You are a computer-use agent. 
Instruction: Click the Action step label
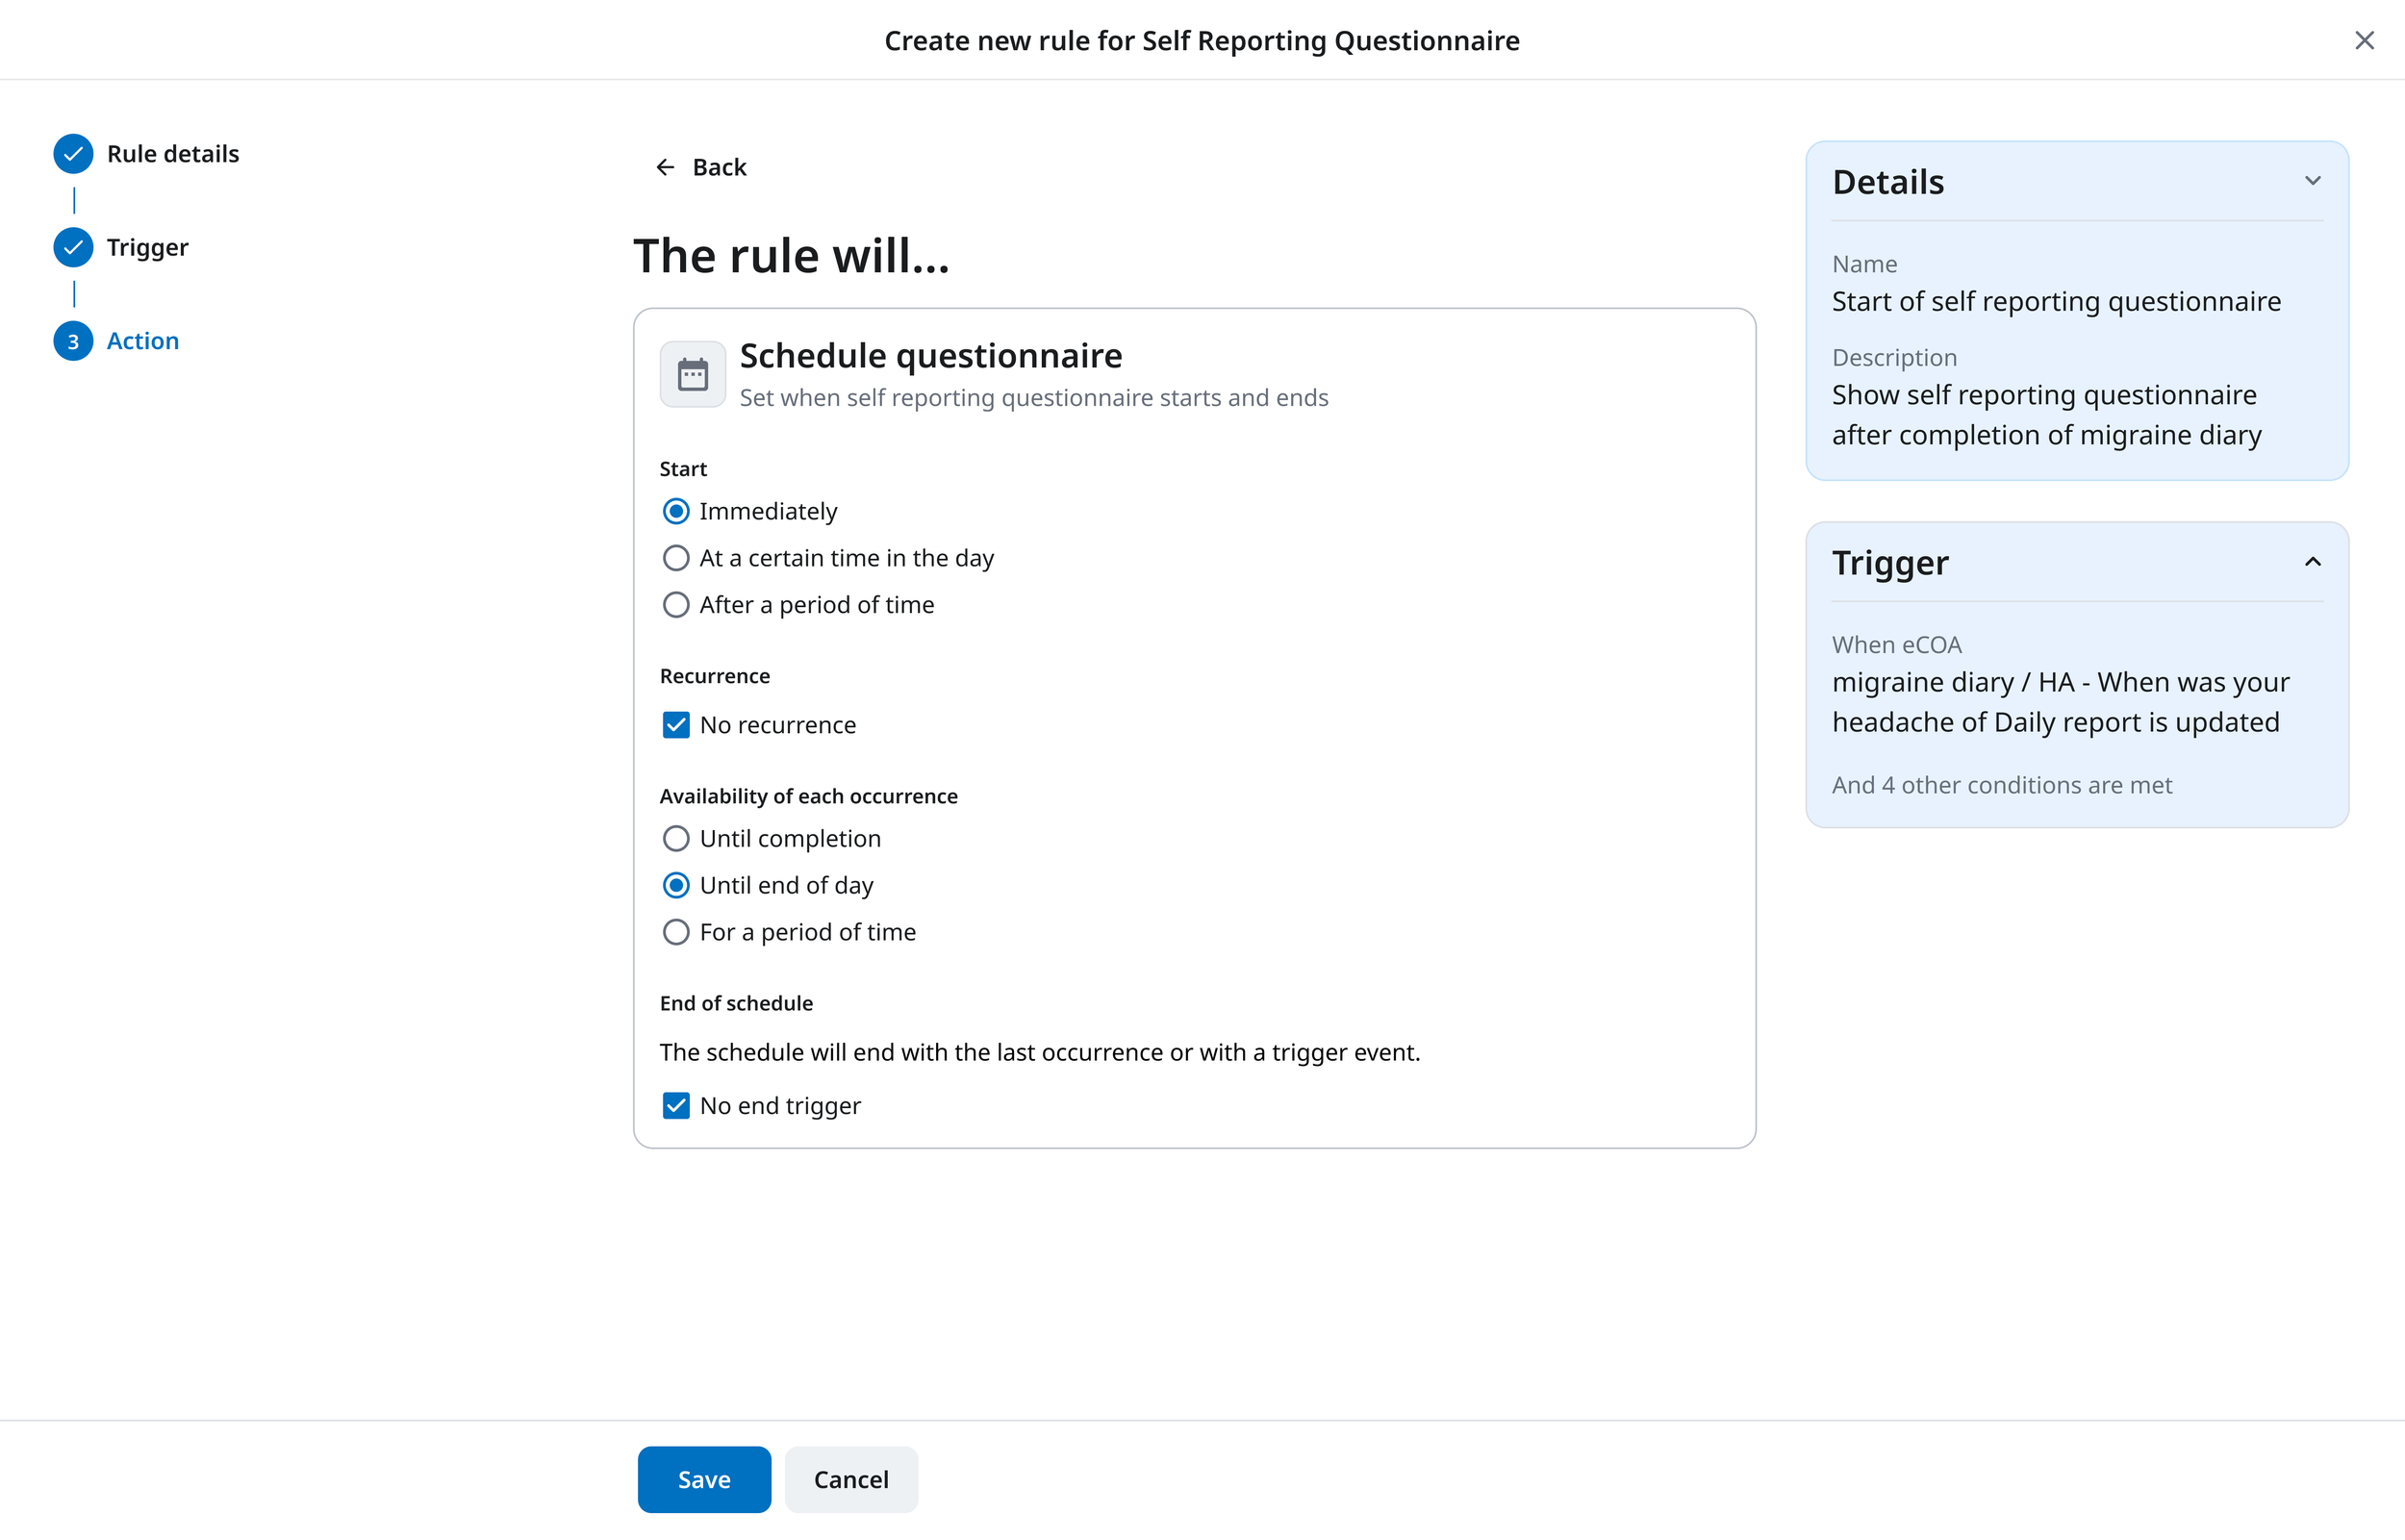pyautogui.click(x=143, y=341)
